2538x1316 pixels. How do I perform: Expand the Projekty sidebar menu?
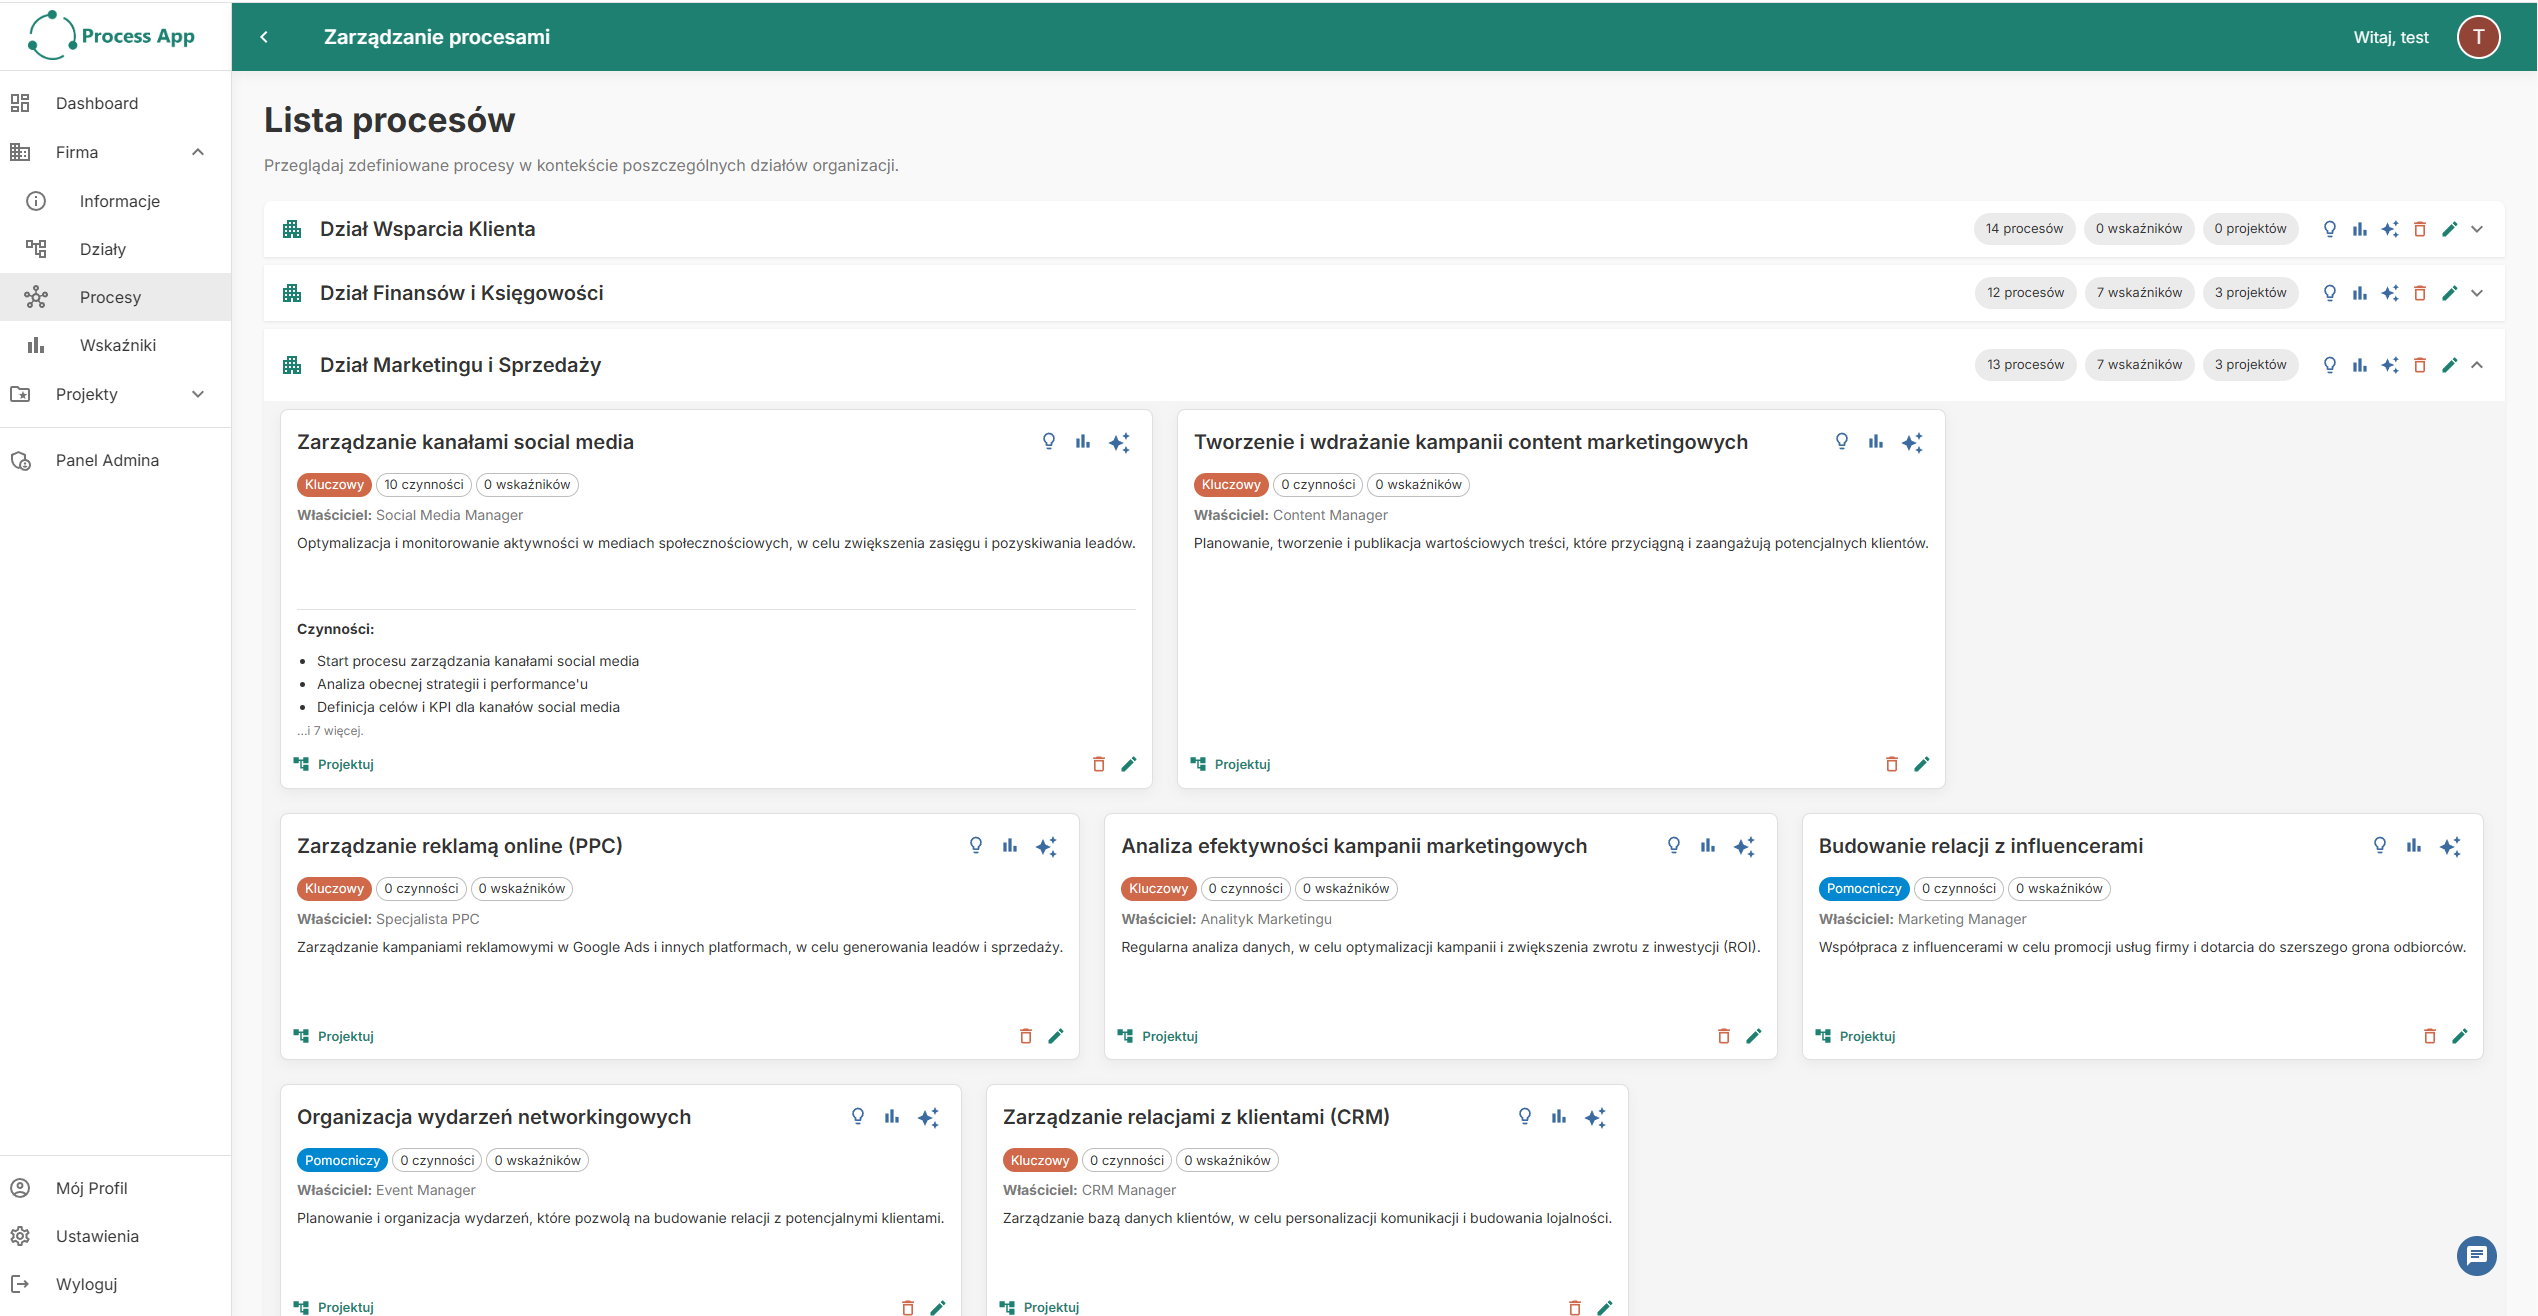(198, 394)
